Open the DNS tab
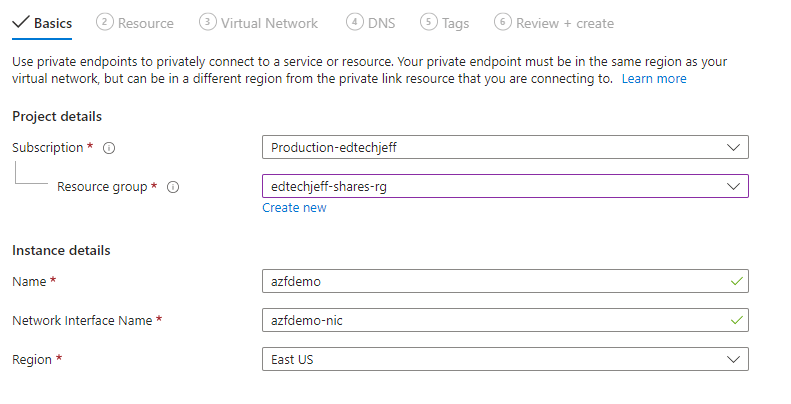 click(x=382, y=23)
